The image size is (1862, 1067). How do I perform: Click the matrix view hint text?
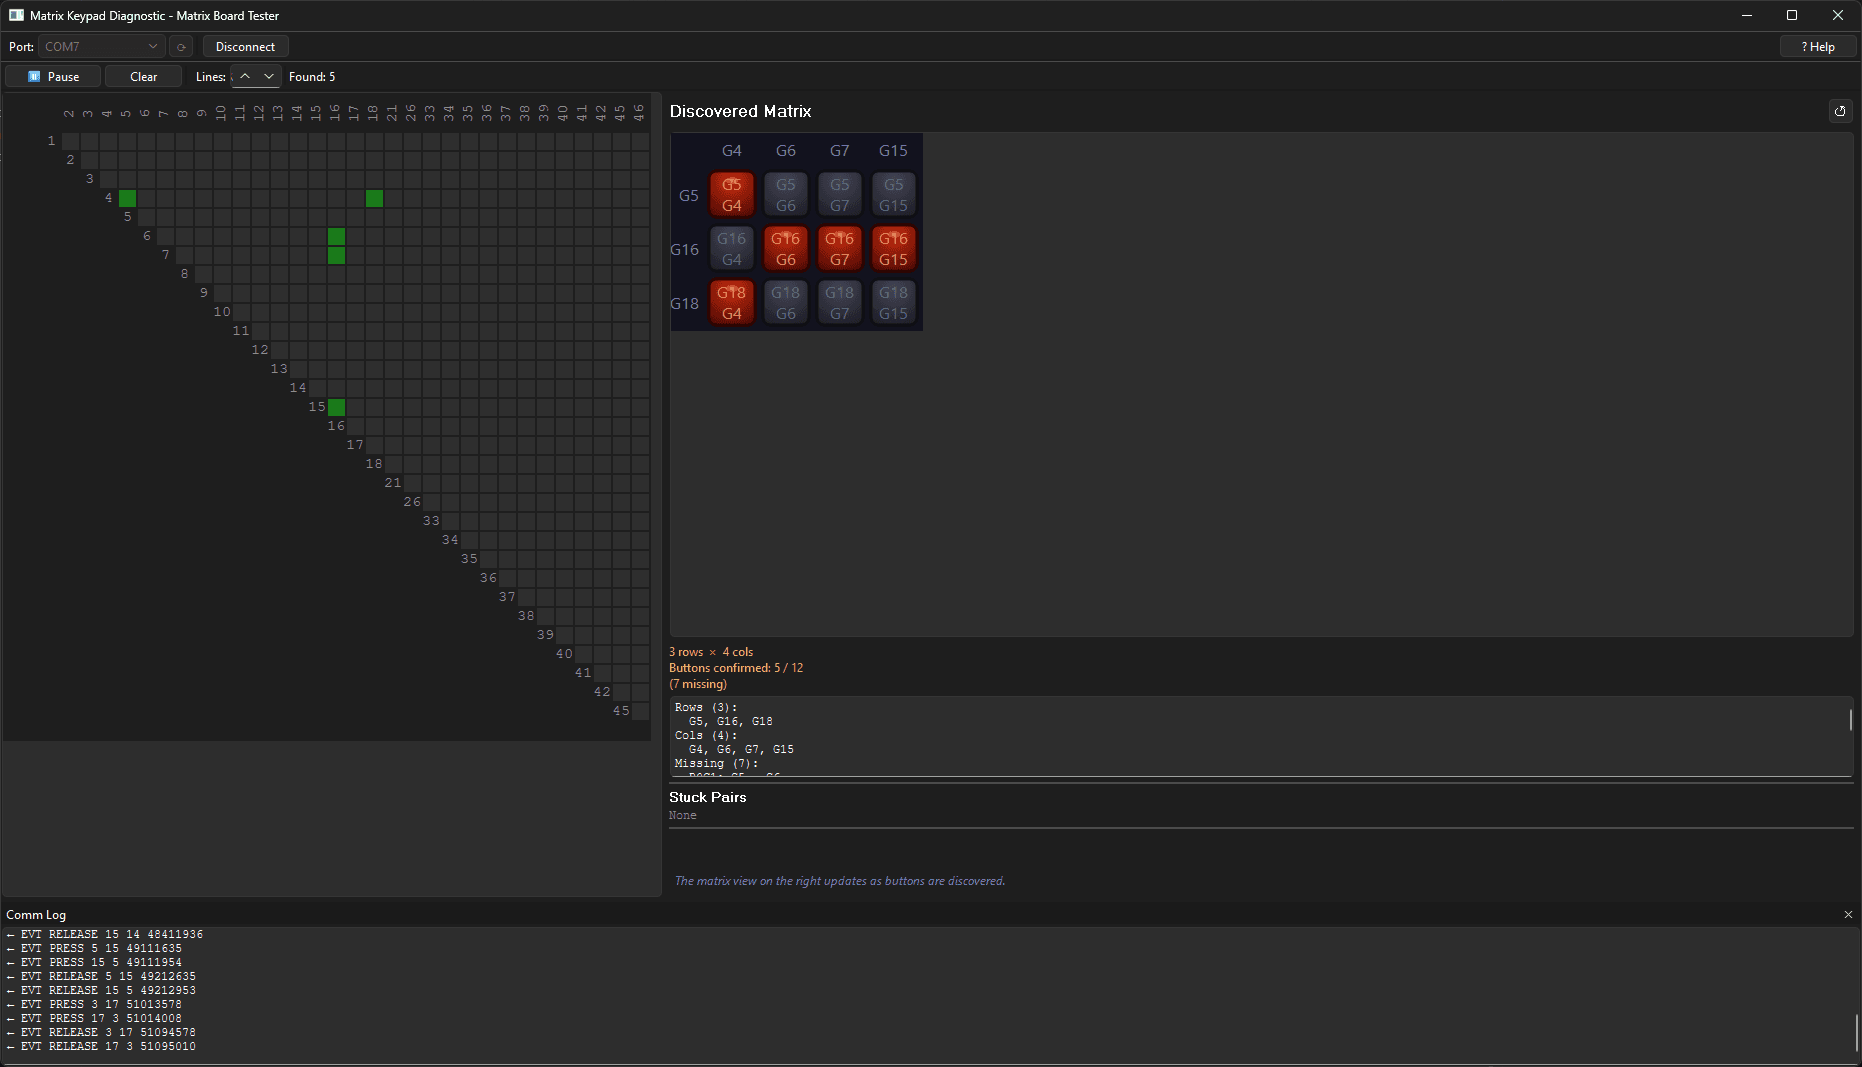840,881
